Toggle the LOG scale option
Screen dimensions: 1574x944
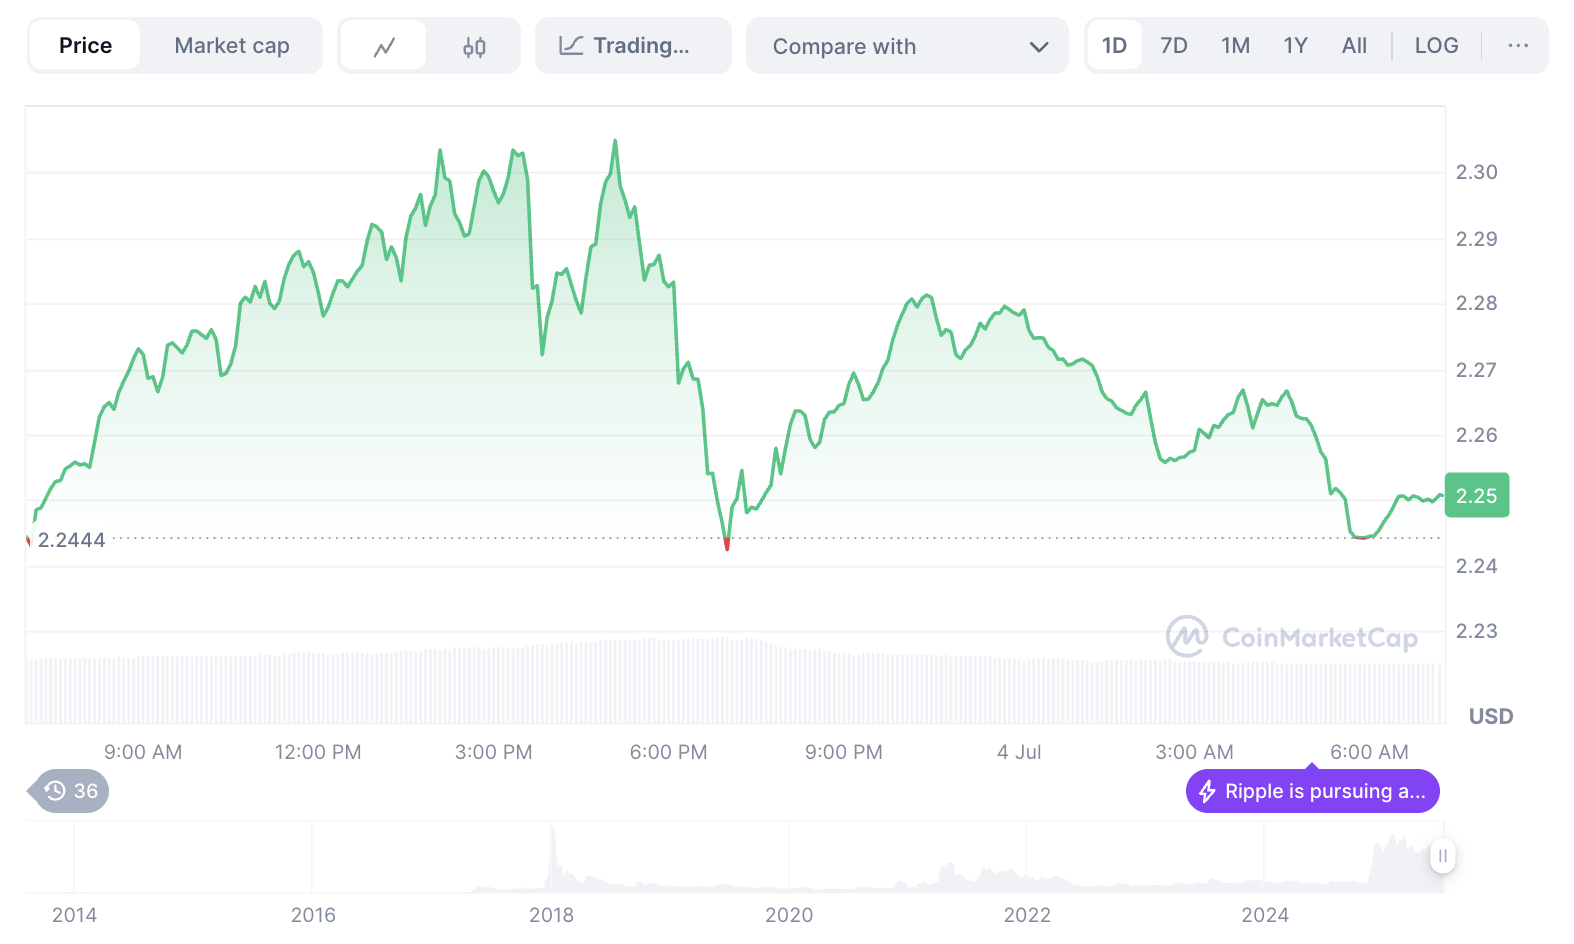(x=1436, y=46)
